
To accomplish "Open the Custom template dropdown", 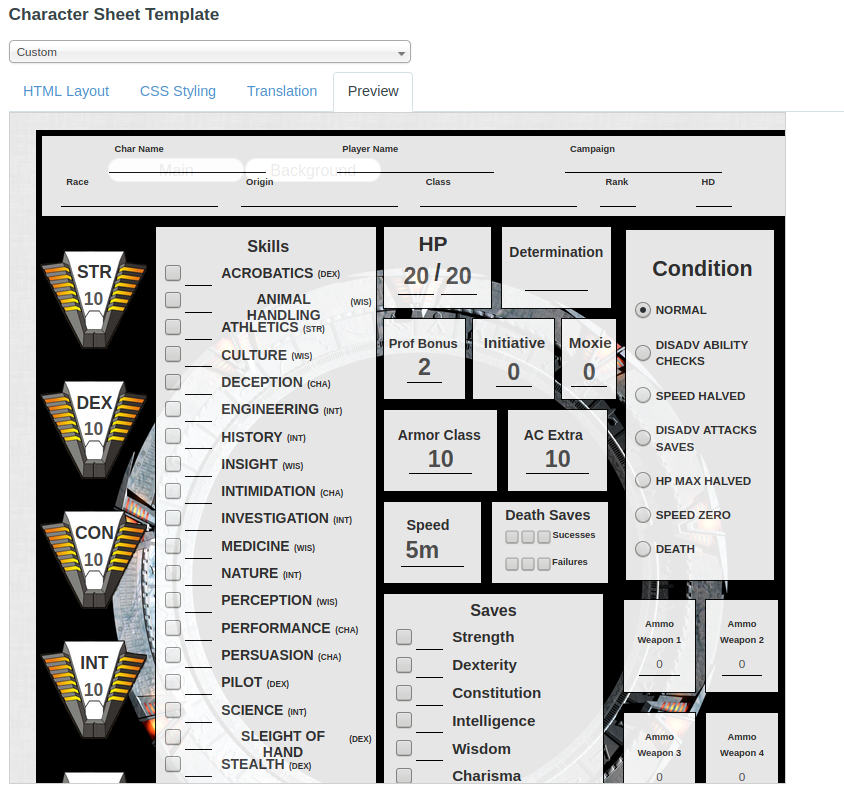I will click(210, 52).
